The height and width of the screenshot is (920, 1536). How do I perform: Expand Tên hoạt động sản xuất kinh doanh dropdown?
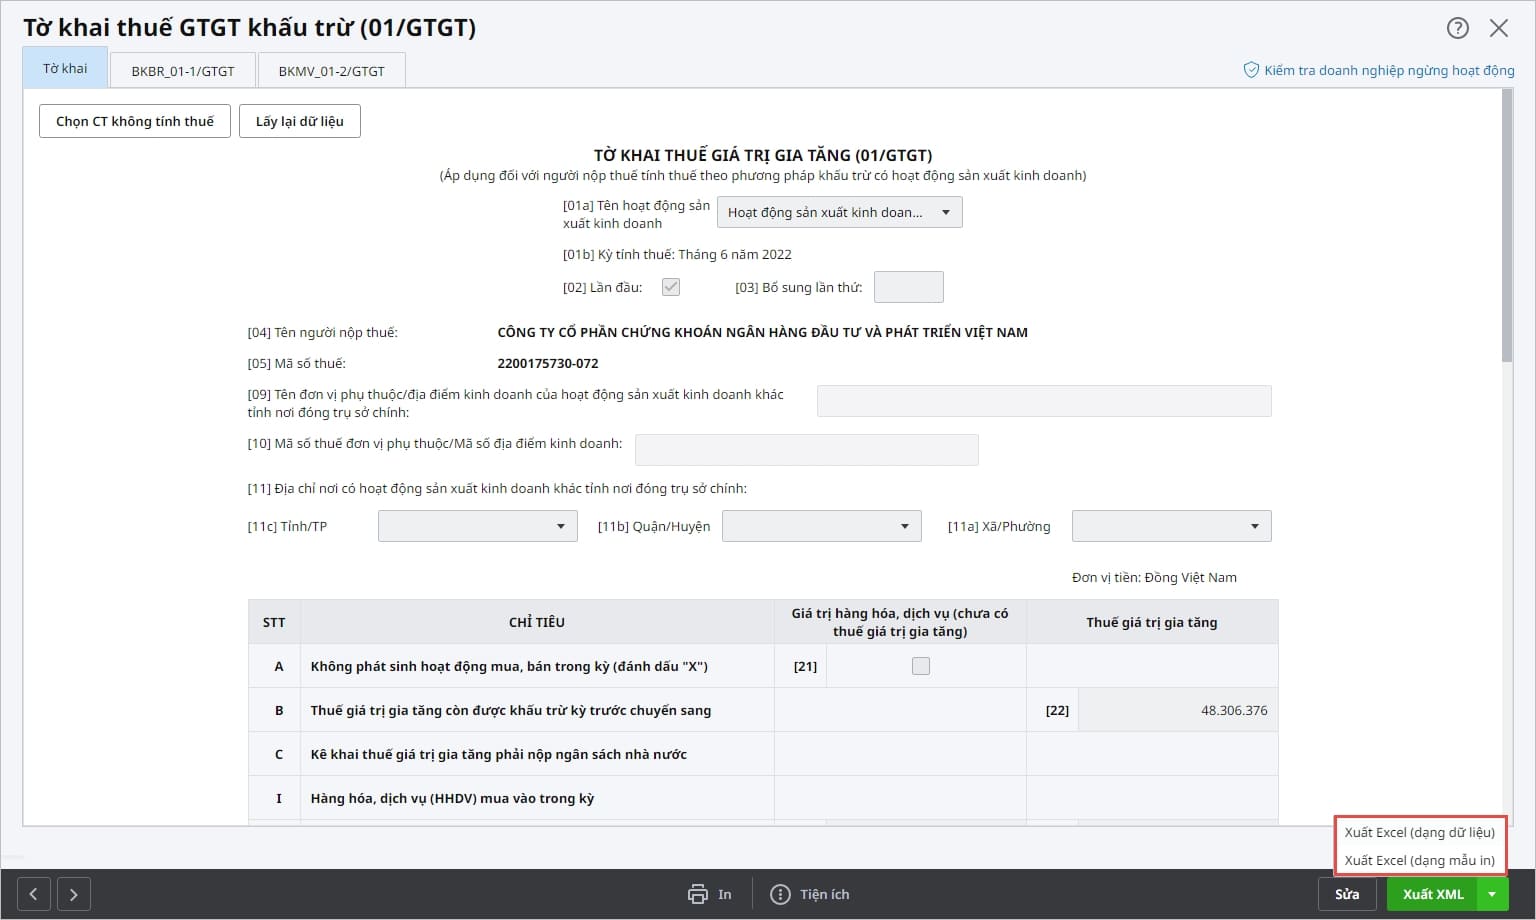click(840, 212)
